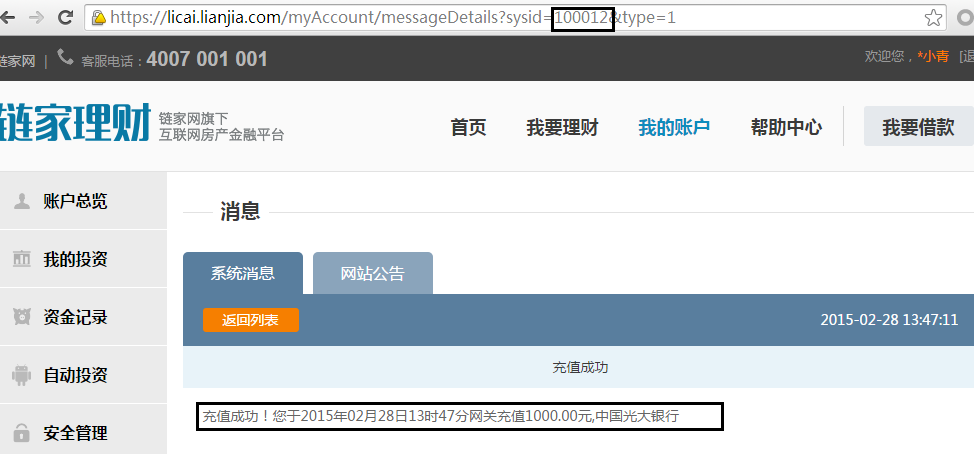Click the person icon beside 账户总览

click(22, 201)
